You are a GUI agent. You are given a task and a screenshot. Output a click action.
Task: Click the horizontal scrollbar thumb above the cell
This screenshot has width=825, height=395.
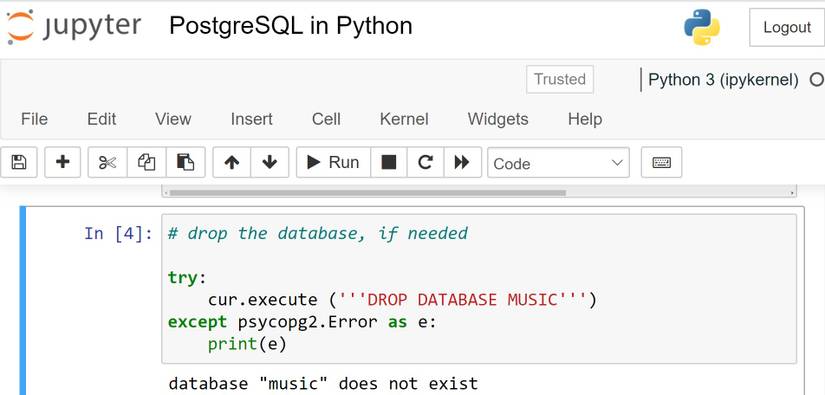[x=368, y=193]
